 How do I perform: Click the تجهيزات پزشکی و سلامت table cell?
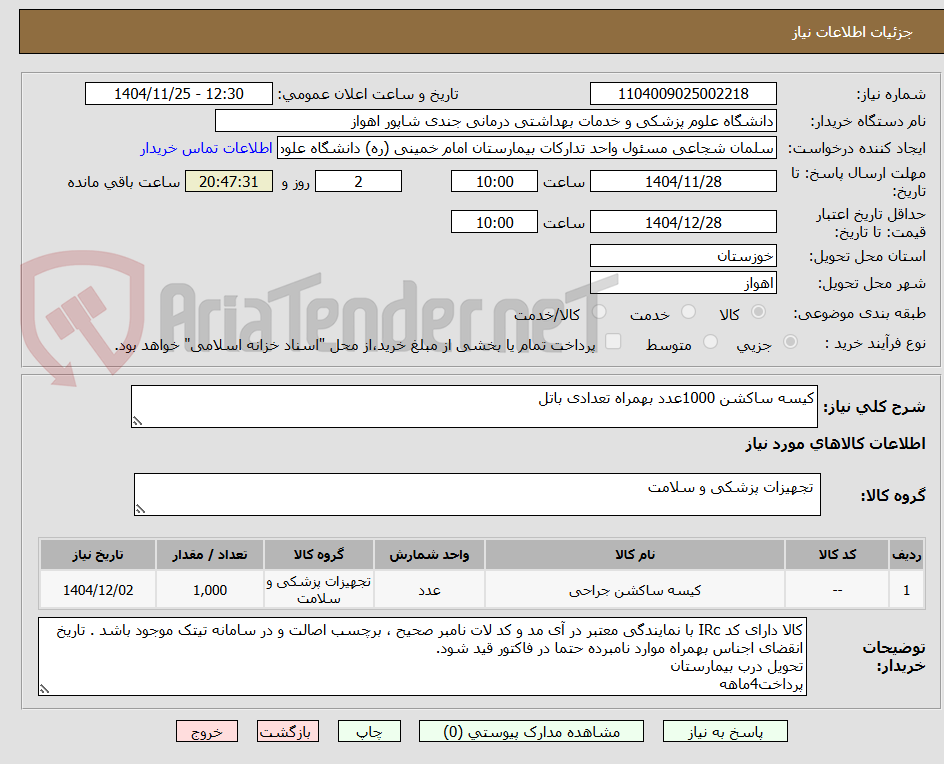click(318, 590)
